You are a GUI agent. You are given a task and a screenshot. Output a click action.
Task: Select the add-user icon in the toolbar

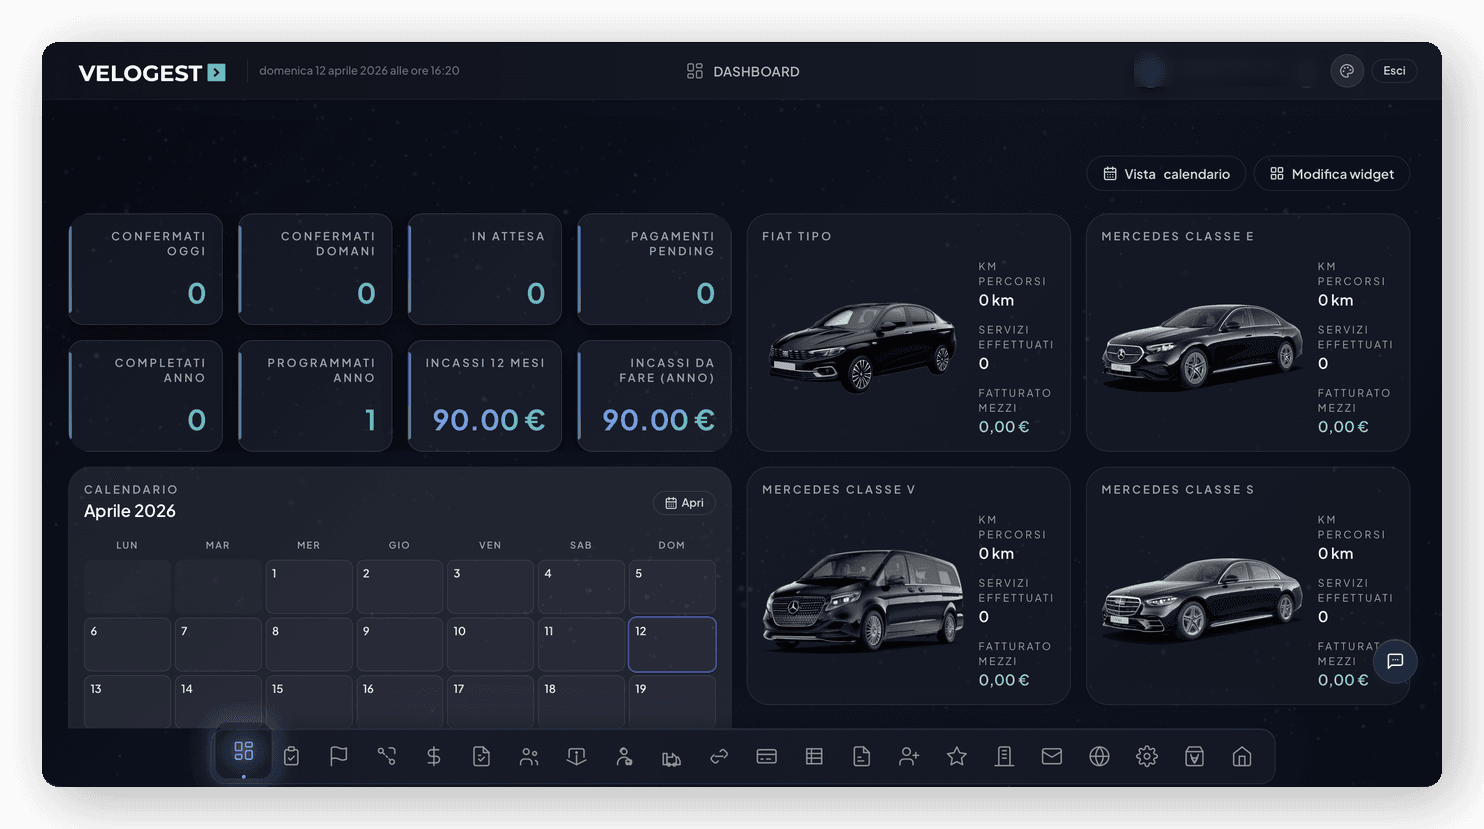click(x=909, y=756)
